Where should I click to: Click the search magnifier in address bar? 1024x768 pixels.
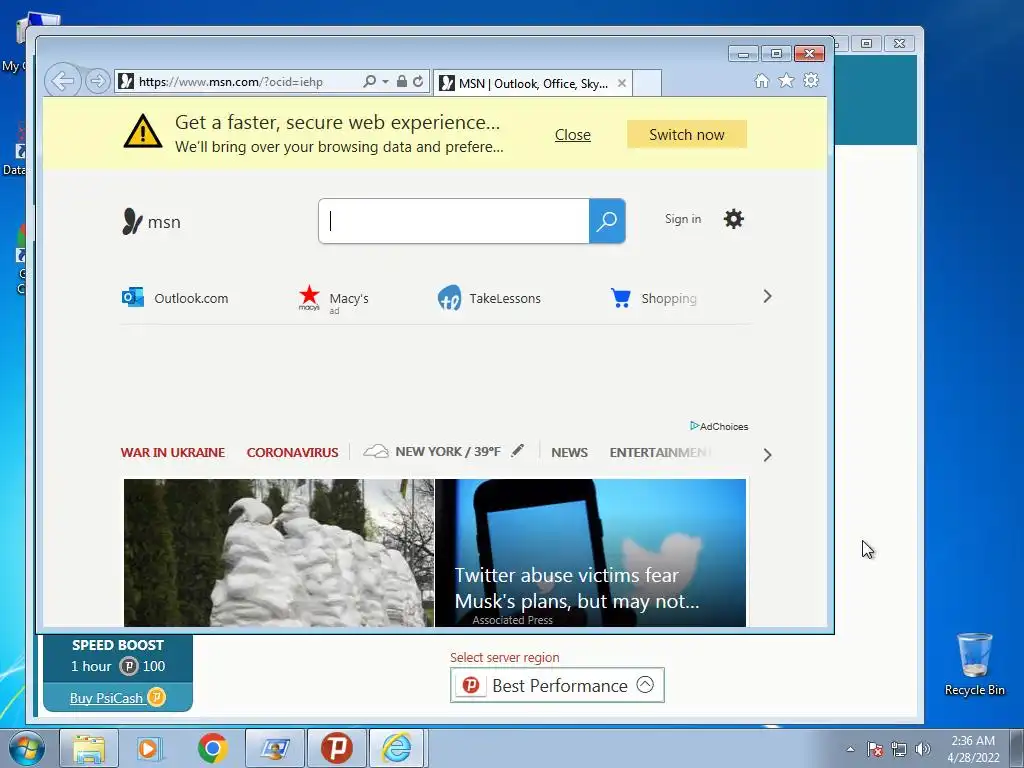370,81
